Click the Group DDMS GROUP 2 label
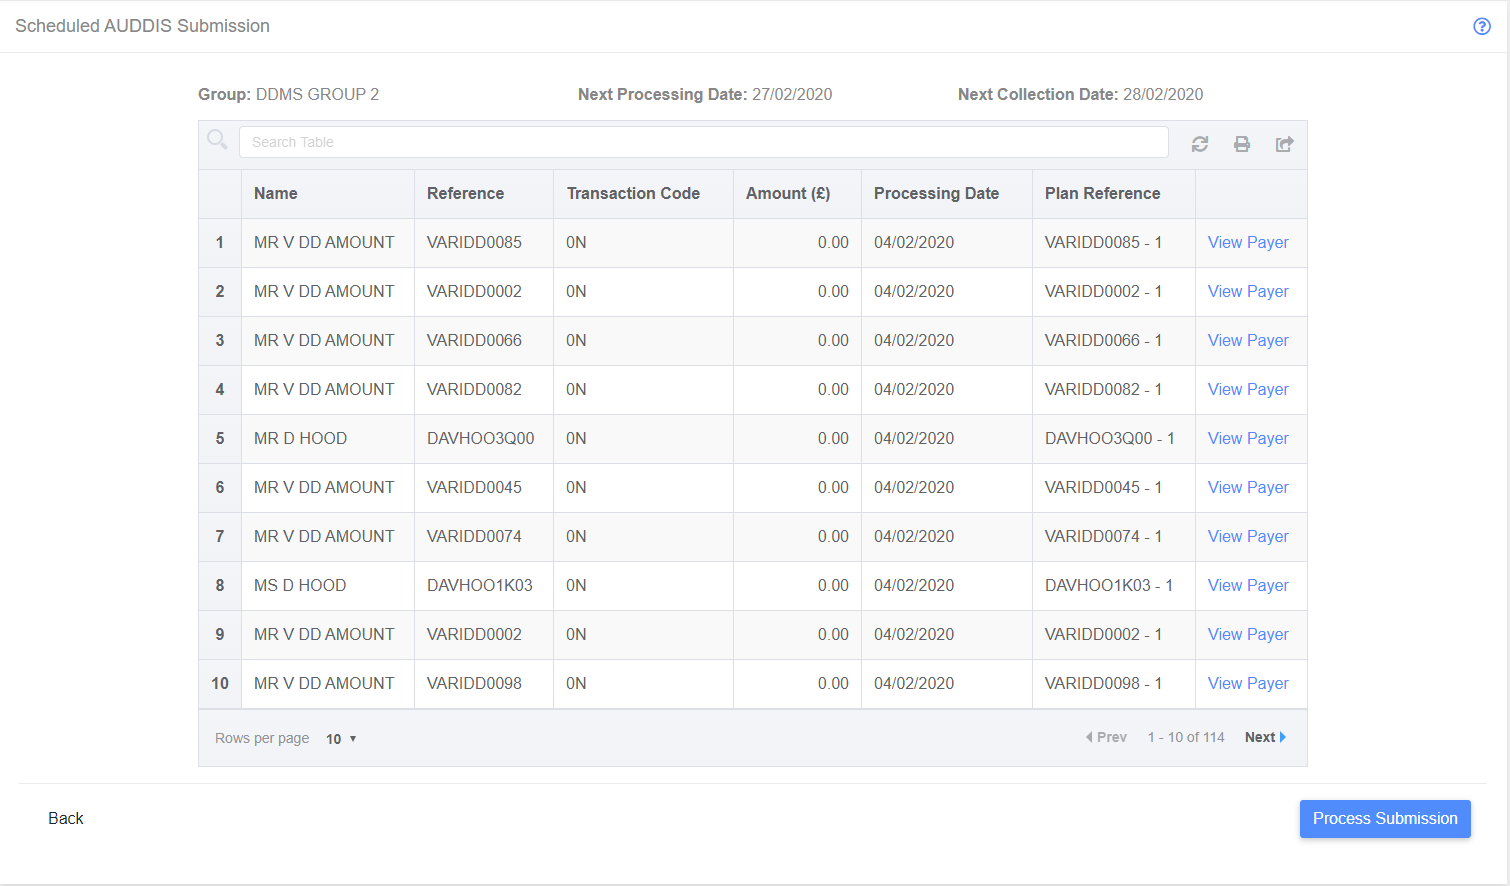Screen dimensions: 1510x886 (x=288, y=95)
